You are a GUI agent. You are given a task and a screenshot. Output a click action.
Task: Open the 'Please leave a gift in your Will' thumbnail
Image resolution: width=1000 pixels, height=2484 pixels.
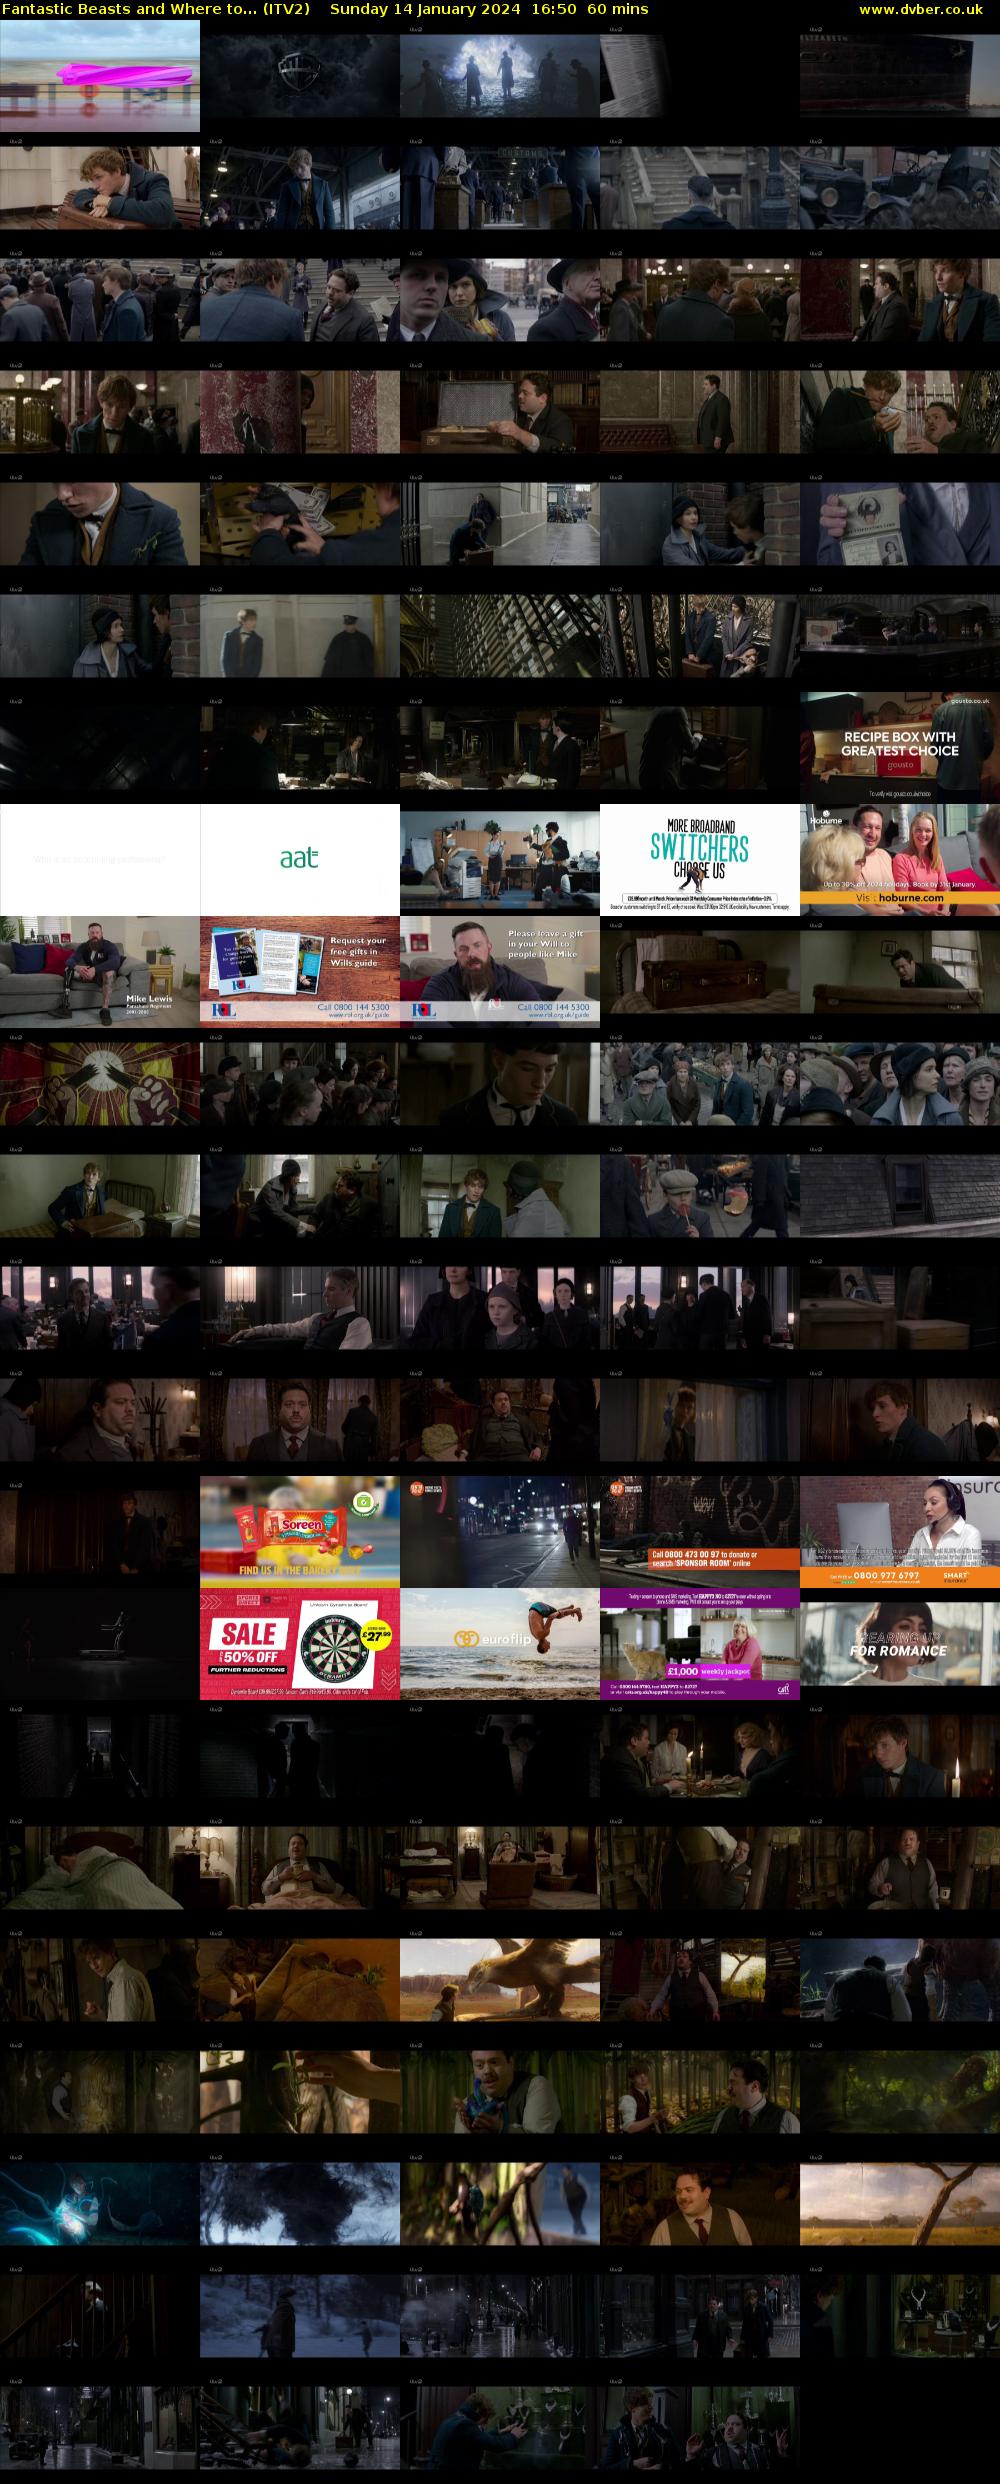(500, 972)
